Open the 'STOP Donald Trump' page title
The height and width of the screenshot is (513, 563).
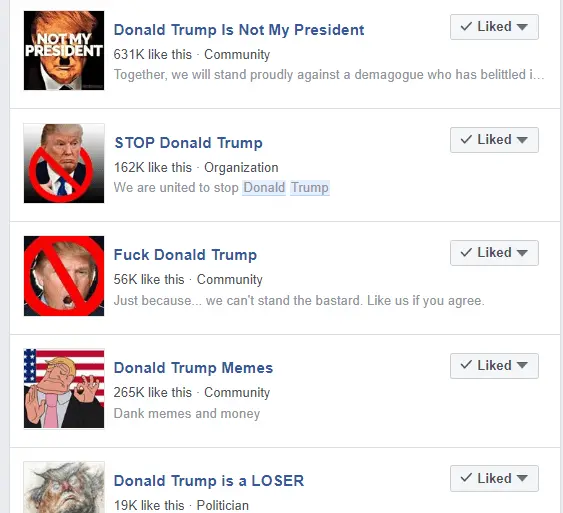[188, 143]
